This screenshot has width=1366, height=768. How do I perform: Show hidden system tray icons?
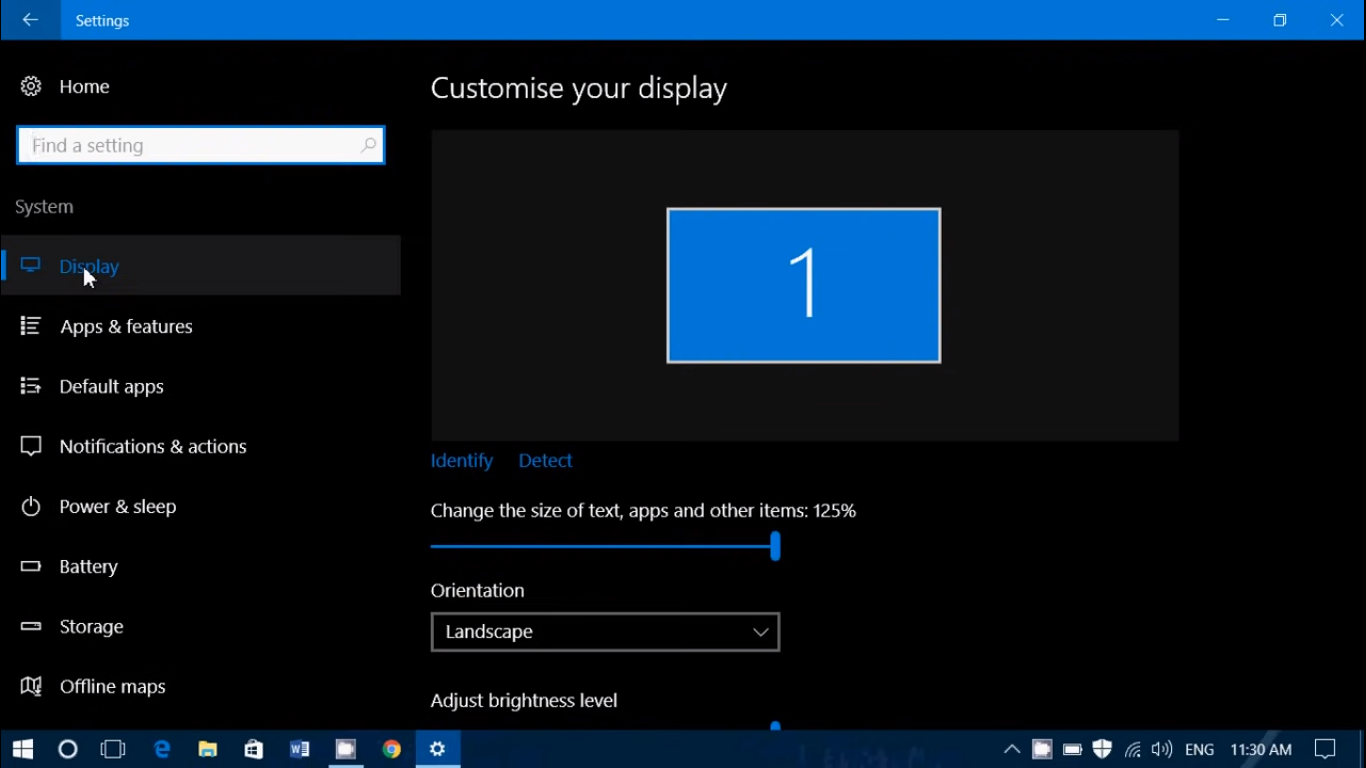point(1012,749)
